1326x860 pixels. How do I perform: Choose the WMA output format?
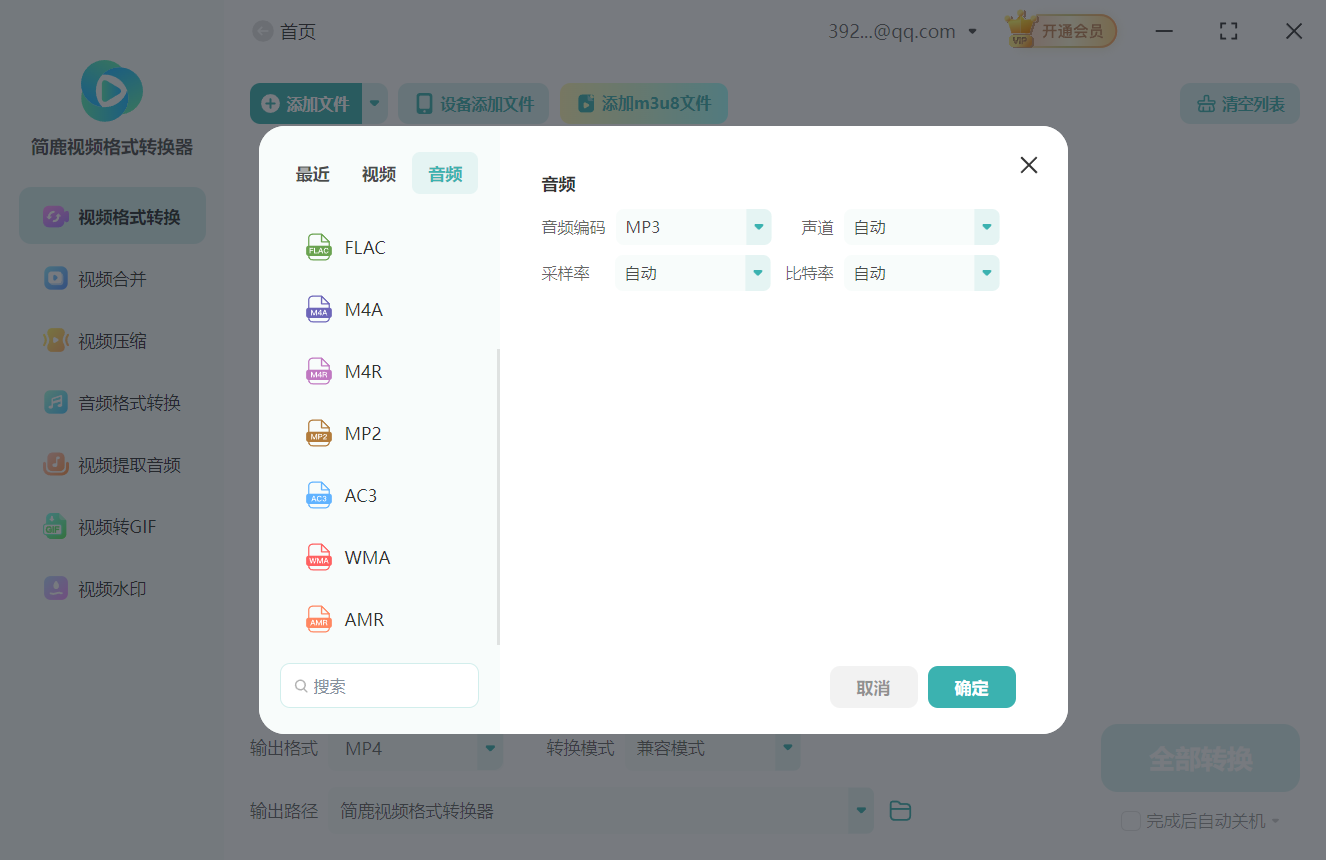coord(367,557)
